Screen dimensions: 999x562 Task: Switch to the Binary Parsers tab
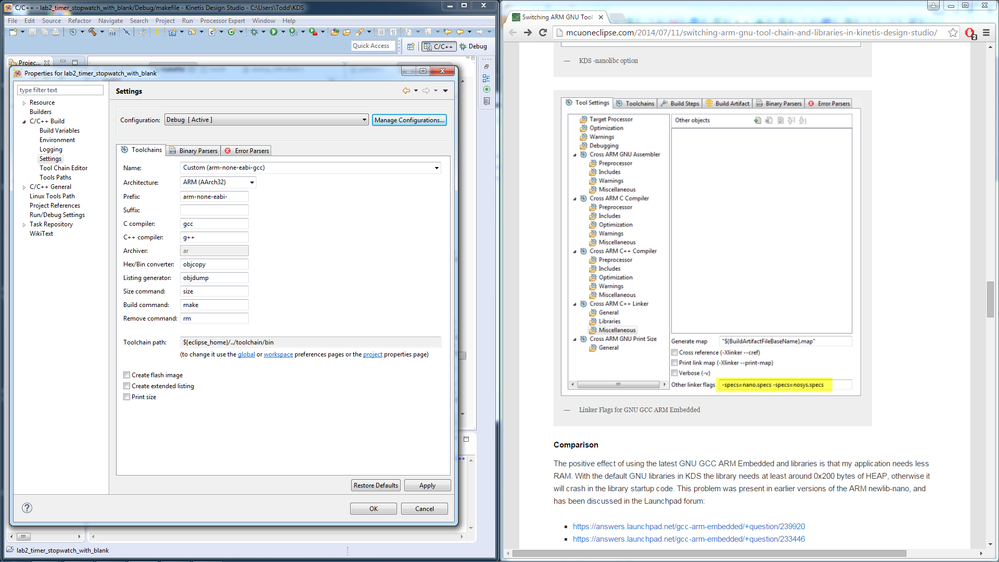pyautogui.click(x=193, y=151)
